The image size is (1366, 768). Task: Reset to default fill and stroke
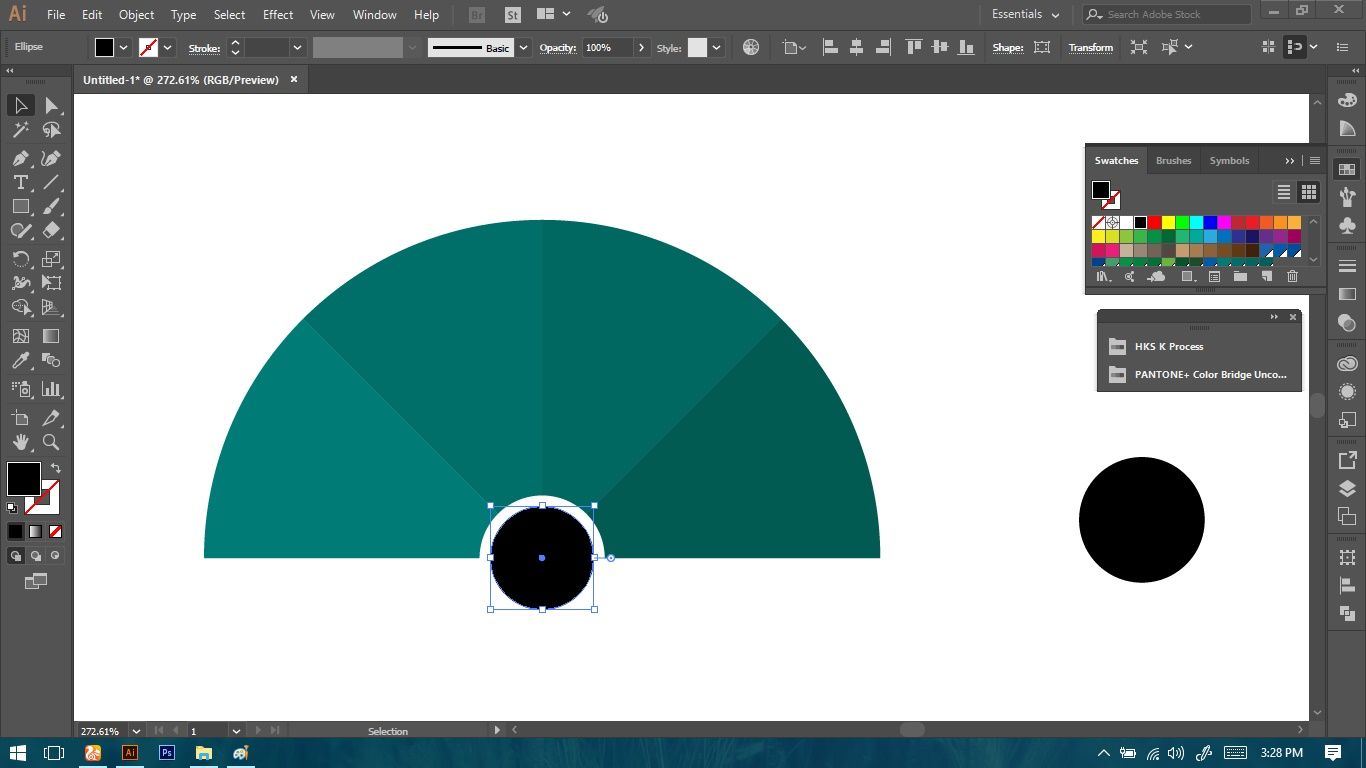[x=12, y=508]
